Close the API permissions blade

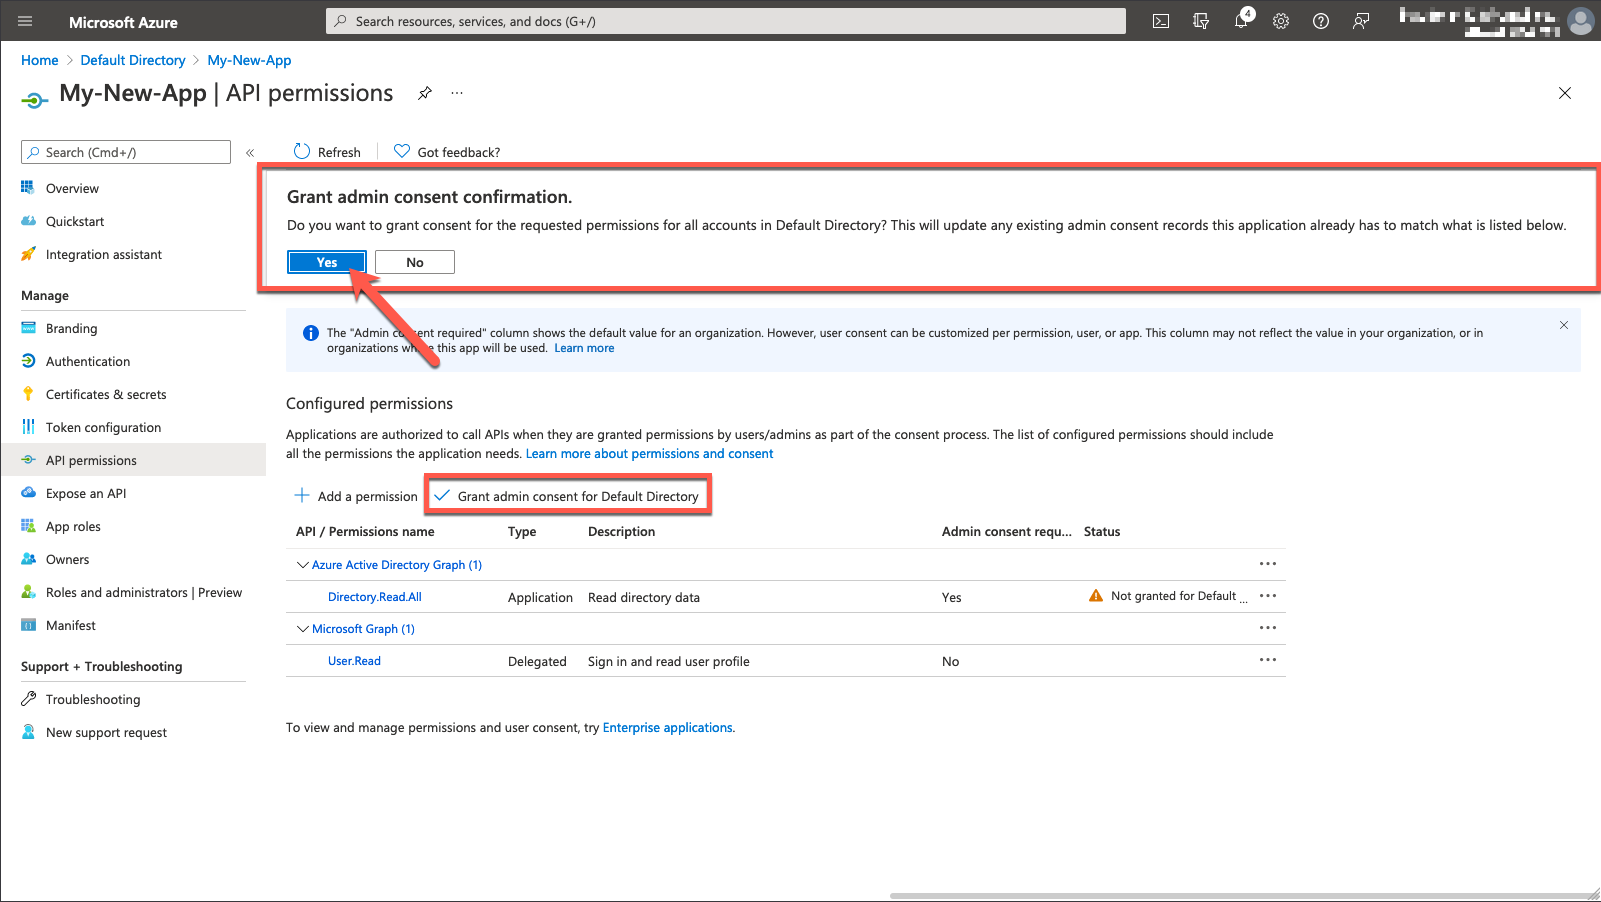(1565, 93)
